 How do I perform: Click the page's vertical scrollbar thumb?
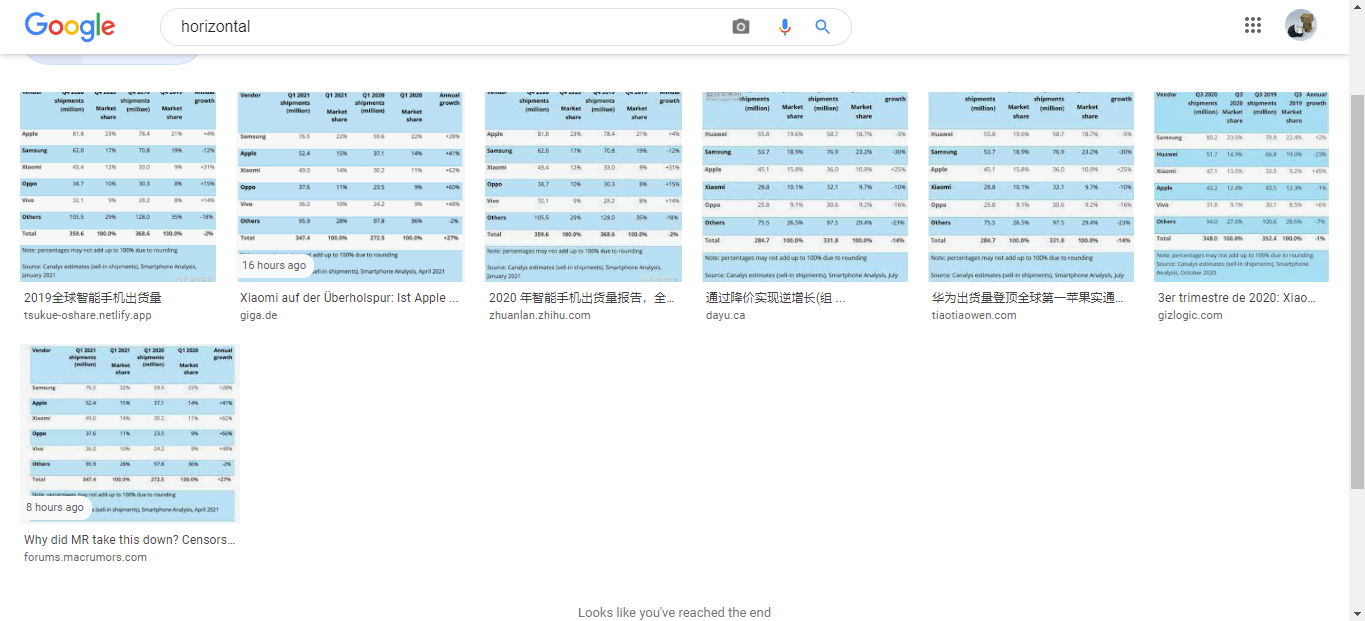tap(1357, 294)
